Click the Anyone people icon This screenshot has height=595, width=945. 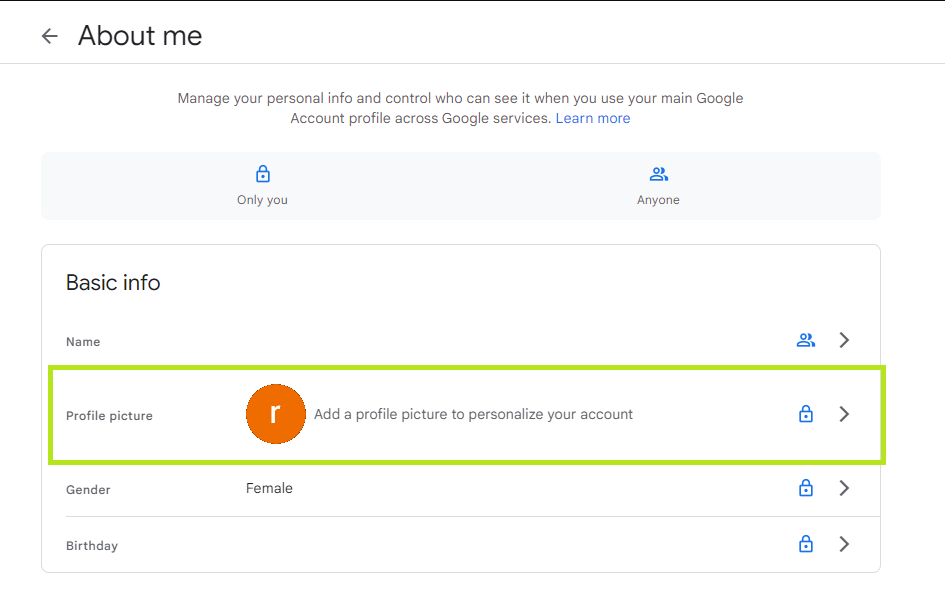[x=659, y=174]
